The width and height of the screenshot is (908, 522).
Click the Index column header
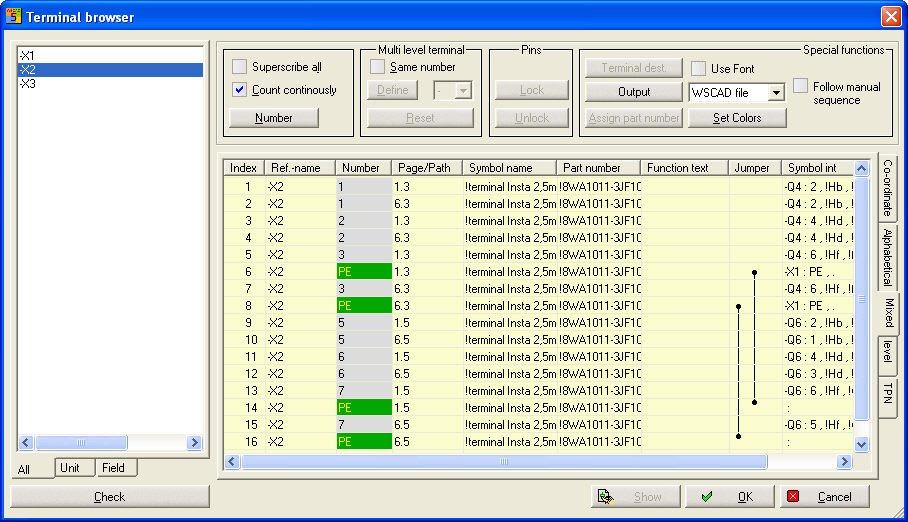tap(244, 168)
